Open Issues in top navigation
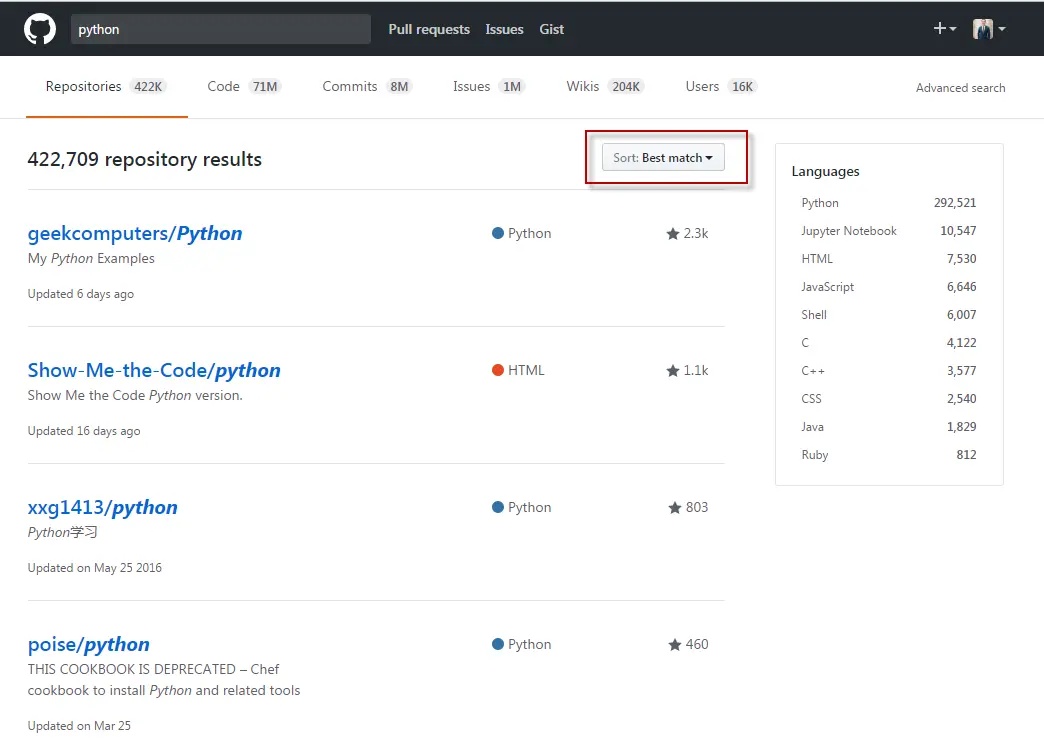 (x=504, y=29)
